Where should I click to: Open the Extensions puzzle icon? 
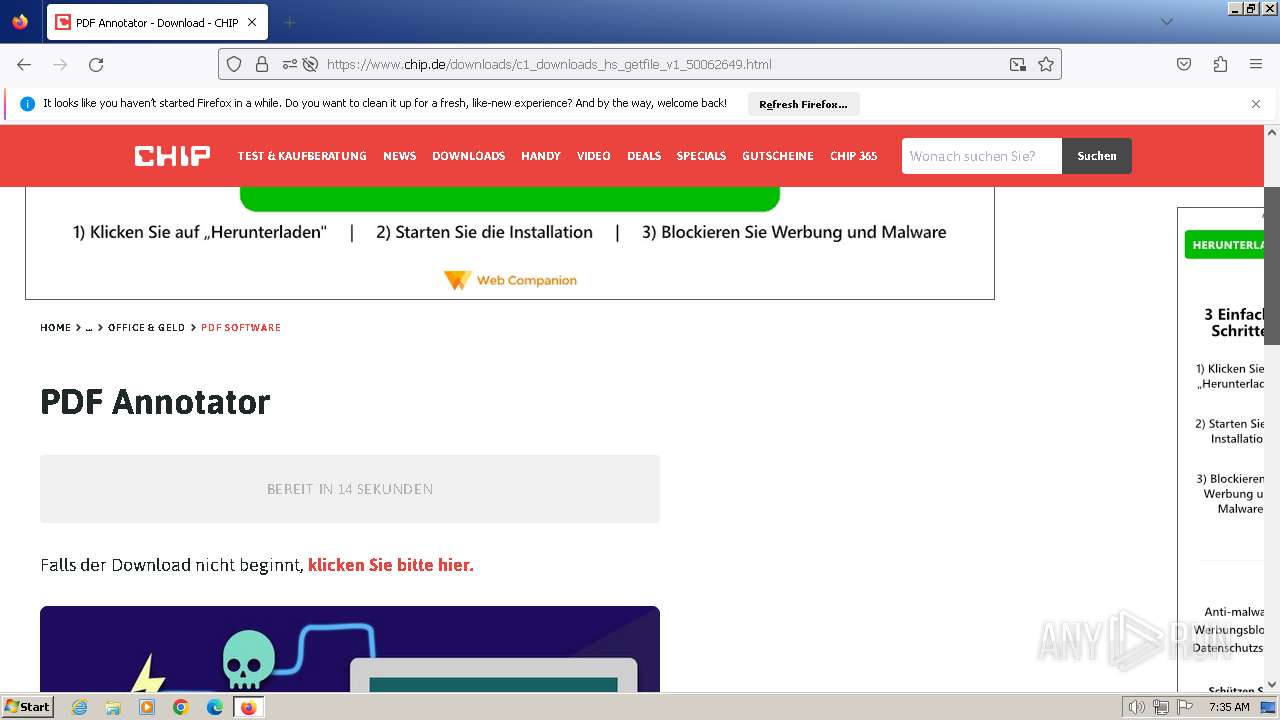pos(1220,64)
